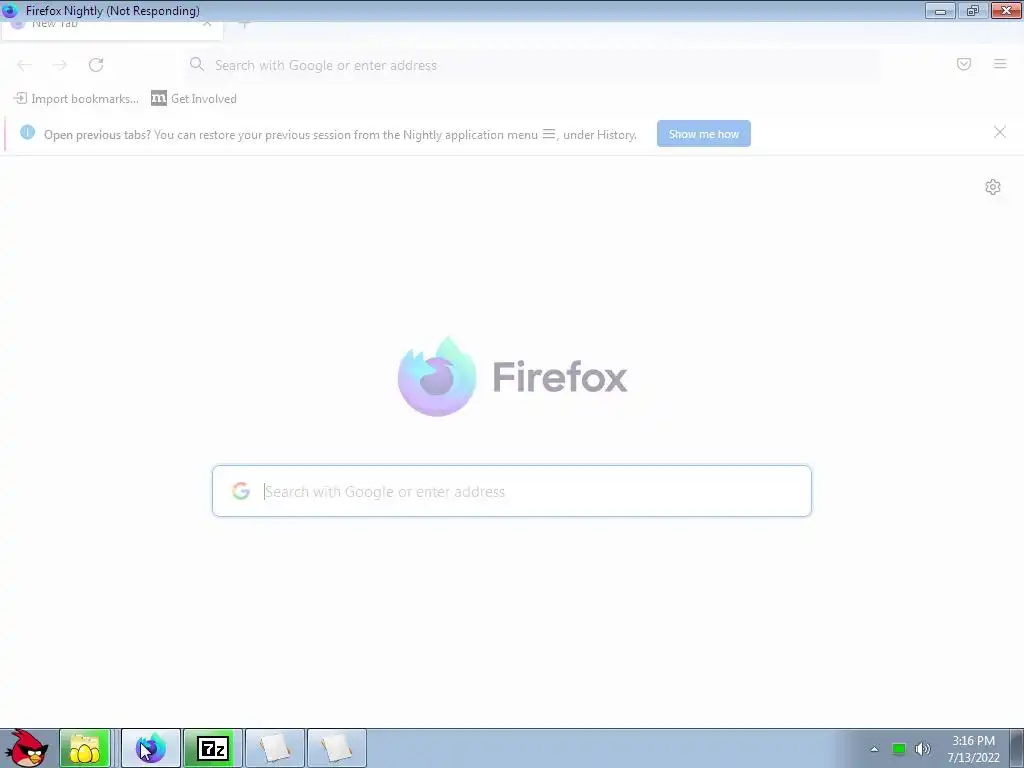Open the first blank-paper taskbar item

tap(275, 748)
